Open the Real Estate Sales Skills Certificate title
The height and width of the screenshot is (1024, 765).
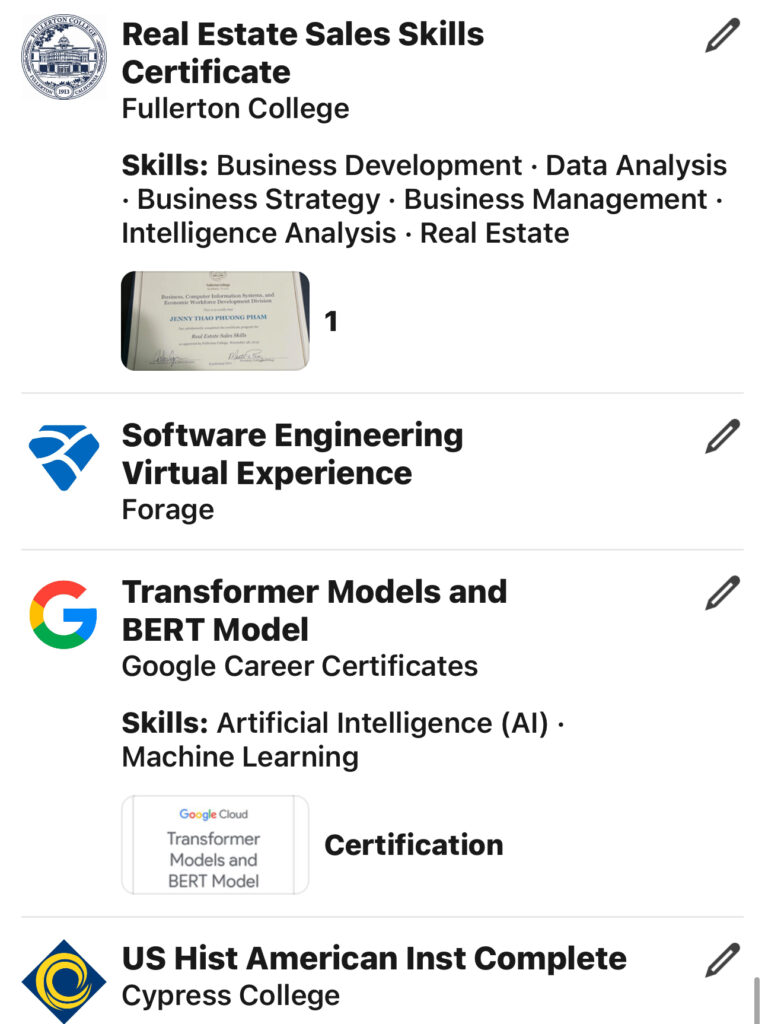coord(302,53)
